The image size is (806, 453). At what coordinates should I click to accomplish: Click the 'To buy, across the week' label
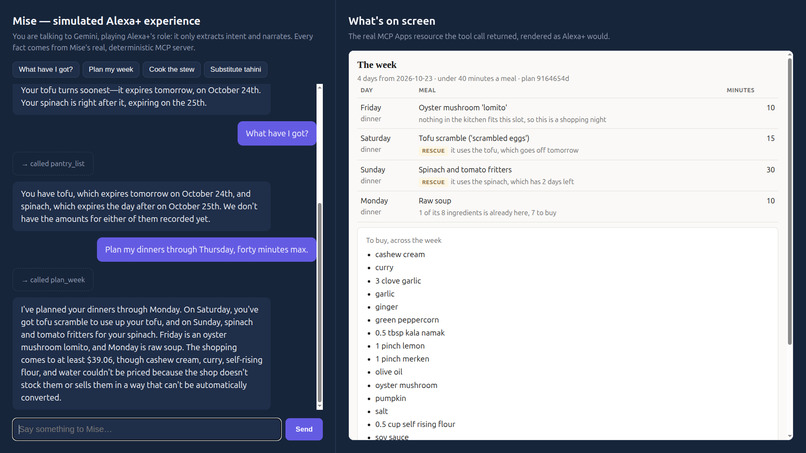[404, 240]
